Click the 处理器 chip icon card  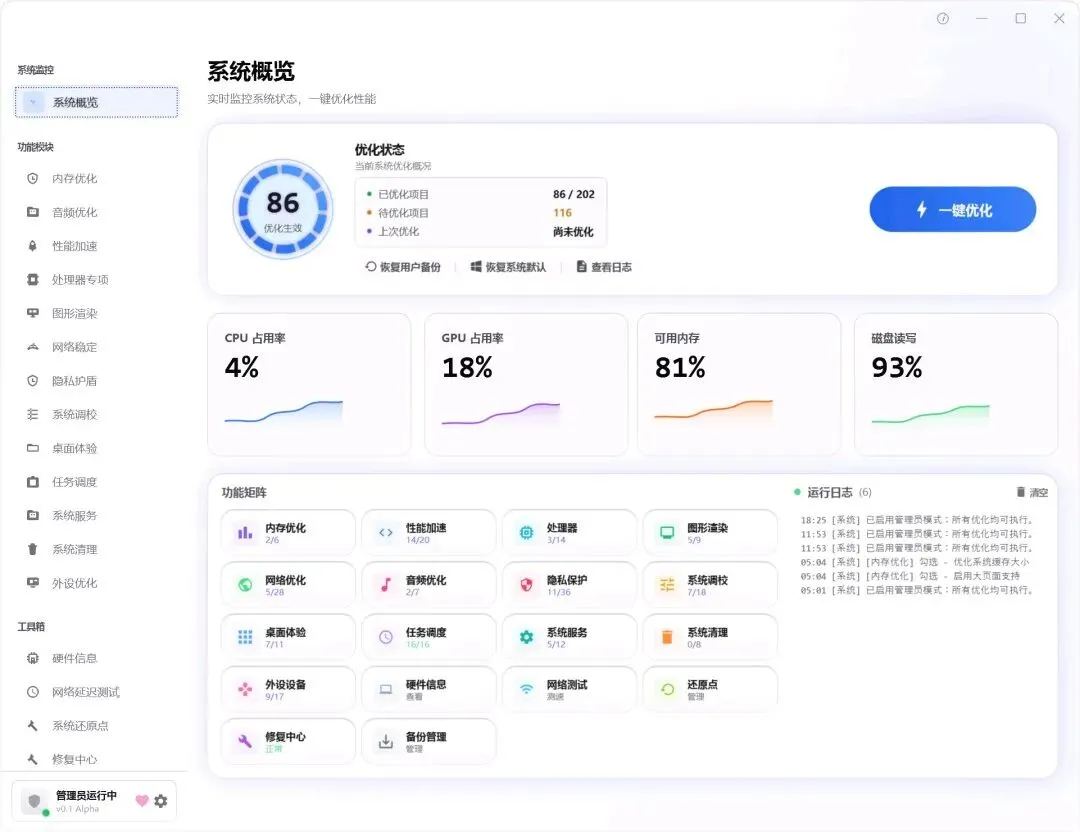pos(569,532)
